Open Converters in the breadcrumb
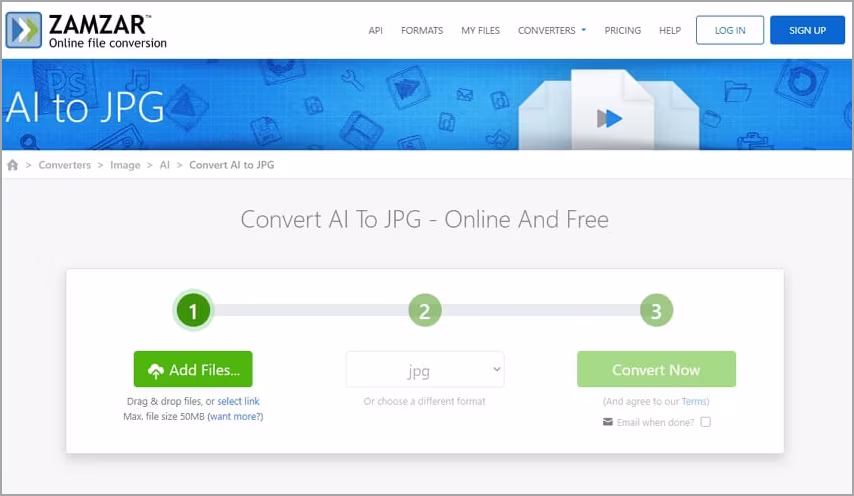This screenshot has height=496, width=854. 65,165
